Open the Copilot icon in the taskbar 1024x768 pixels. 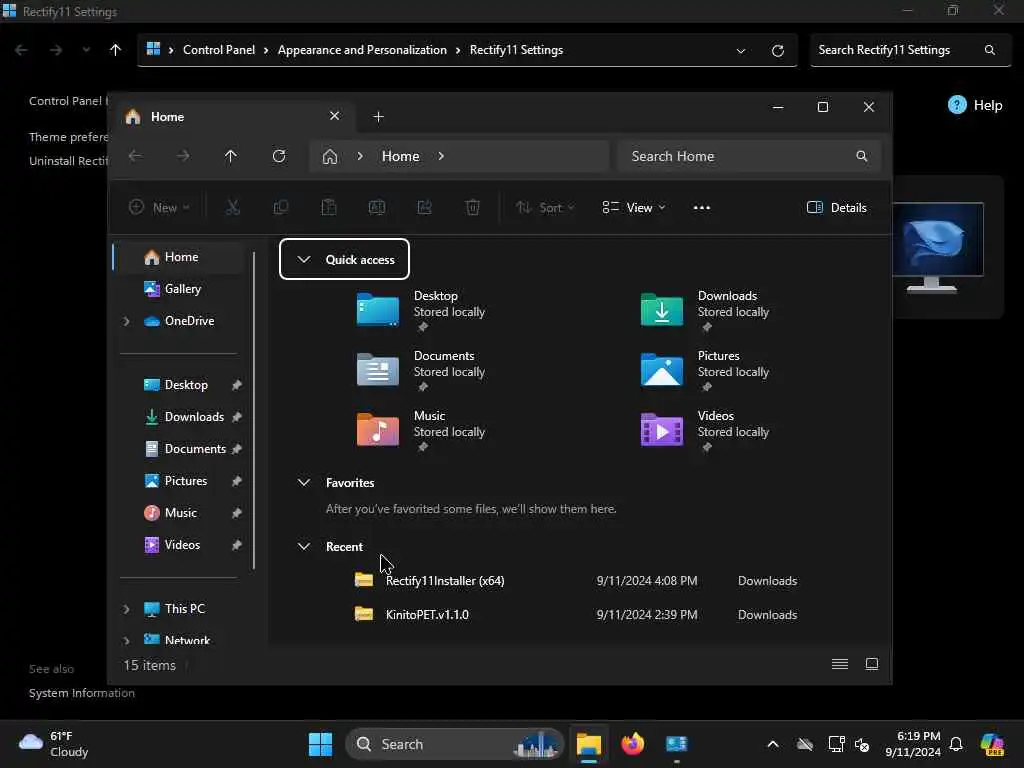pos(992,744)
